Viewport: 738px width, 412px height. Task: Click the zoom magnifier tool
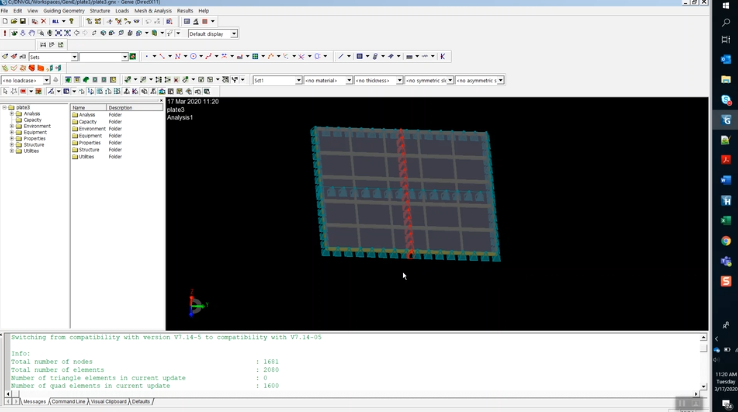[x=41, y=33]
